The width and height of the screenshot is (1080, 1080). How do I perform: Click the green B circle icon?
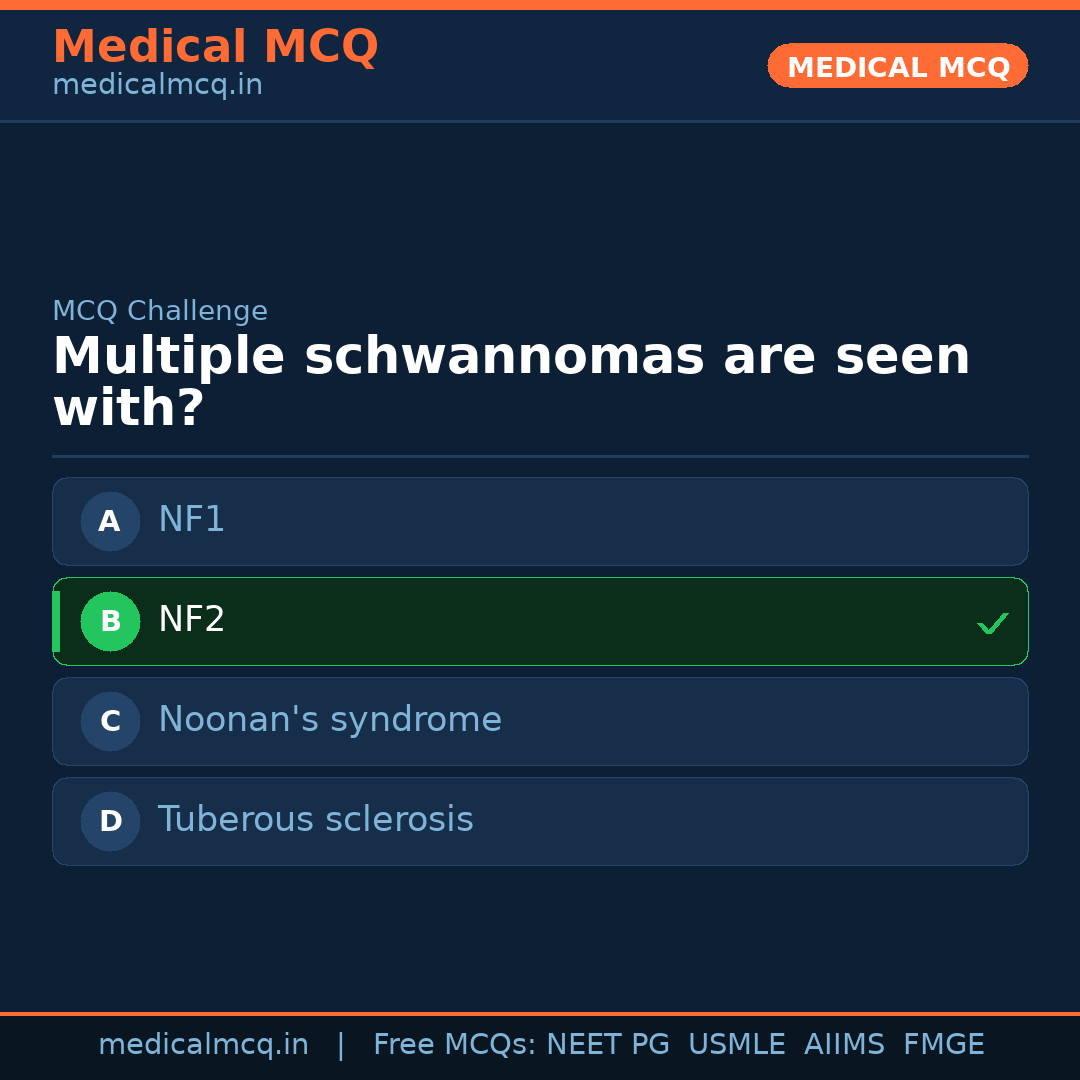pos(110,621)
